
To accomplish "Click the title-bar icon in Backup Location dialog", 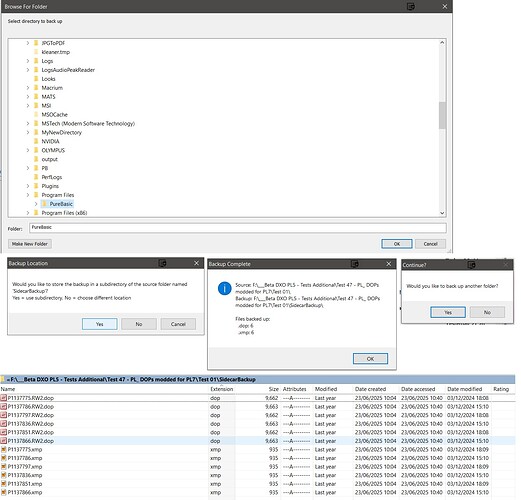I will [x=162, y=263].
